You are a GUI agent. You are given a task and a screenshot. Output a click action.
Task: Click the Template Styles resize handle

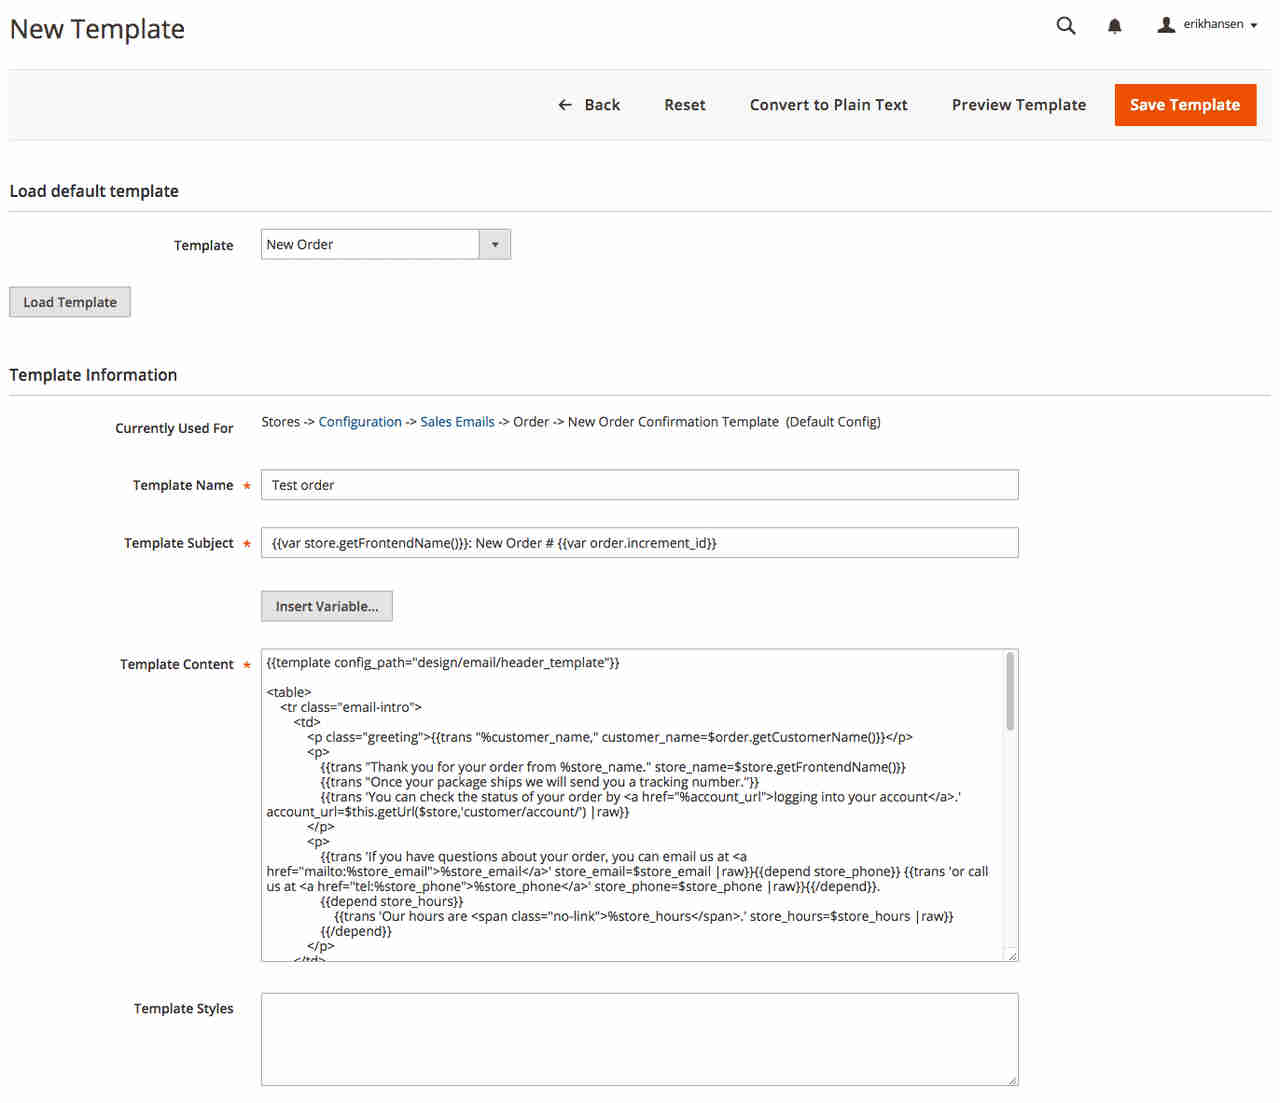point(1012,1080)
